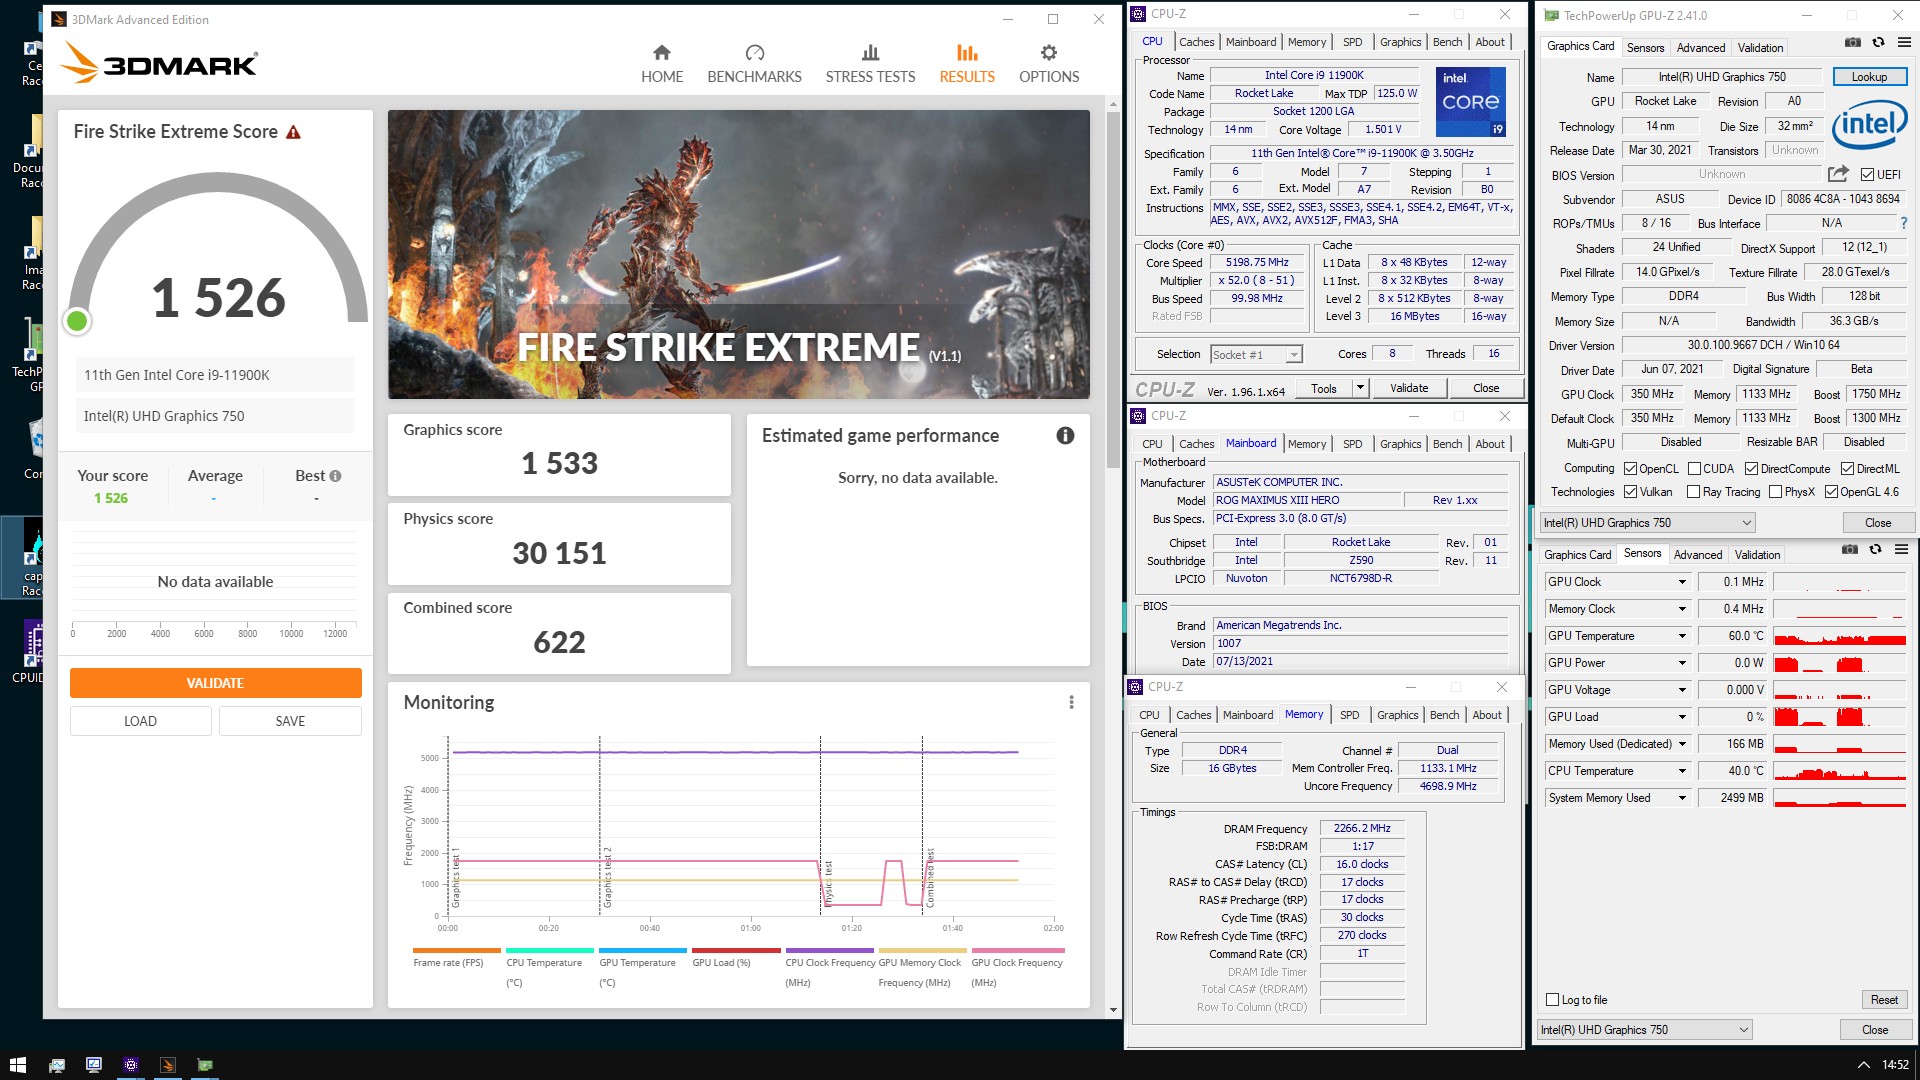Open GPU Power sensor dropdown
The width and height of the screenshot is (1920, 1080).
pyautogui.click(x=1682, y=663)
